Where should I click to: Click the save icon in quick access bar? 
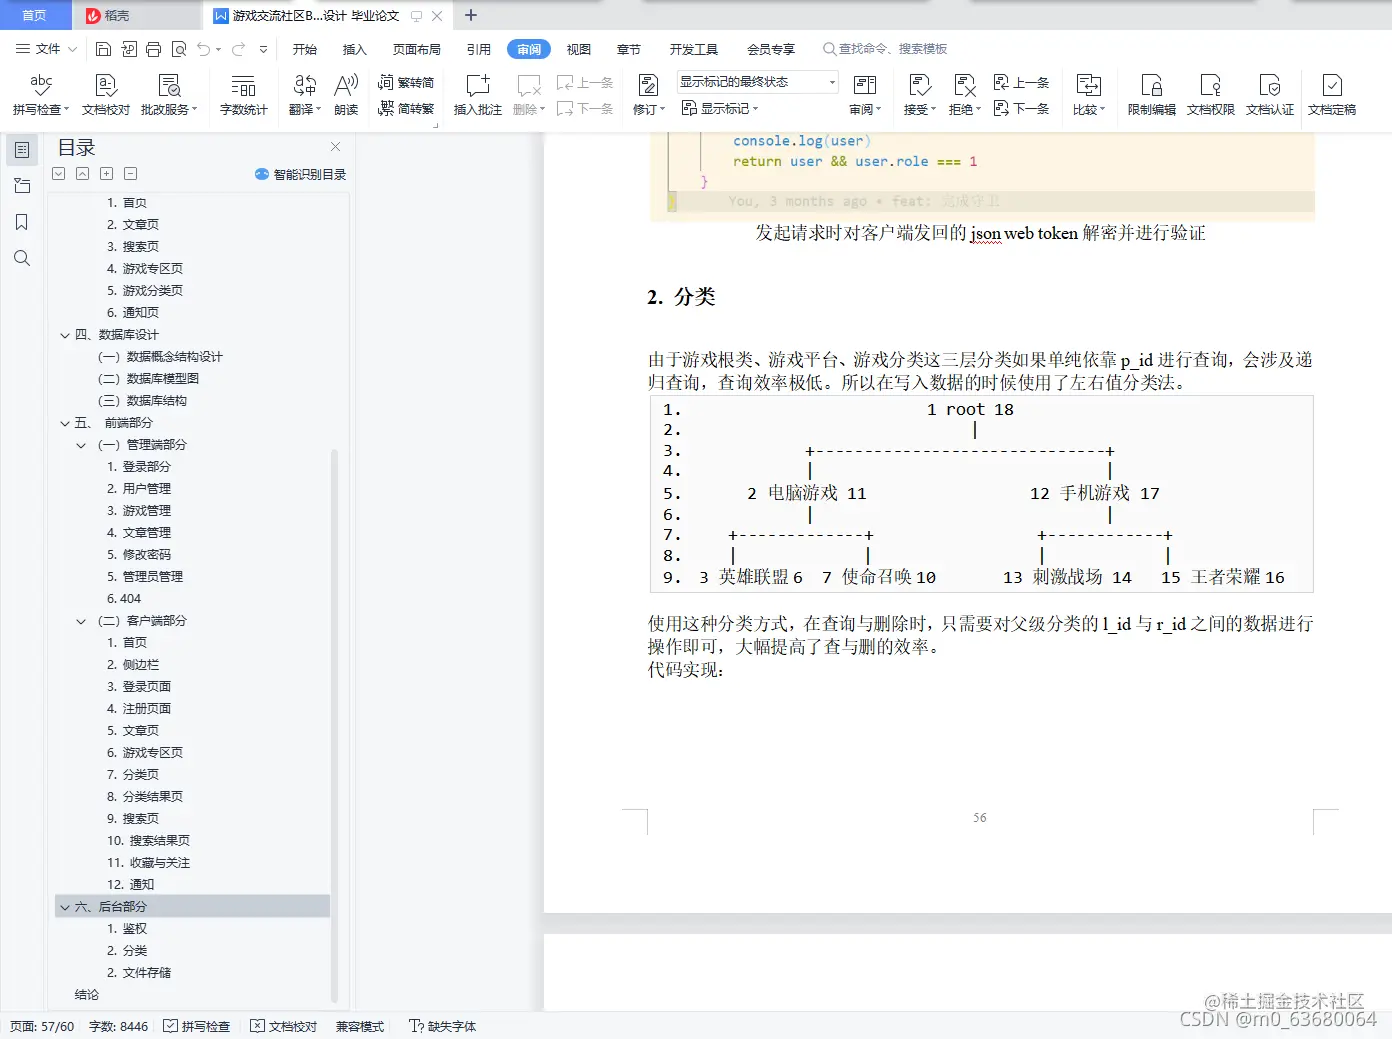(103, 49)
